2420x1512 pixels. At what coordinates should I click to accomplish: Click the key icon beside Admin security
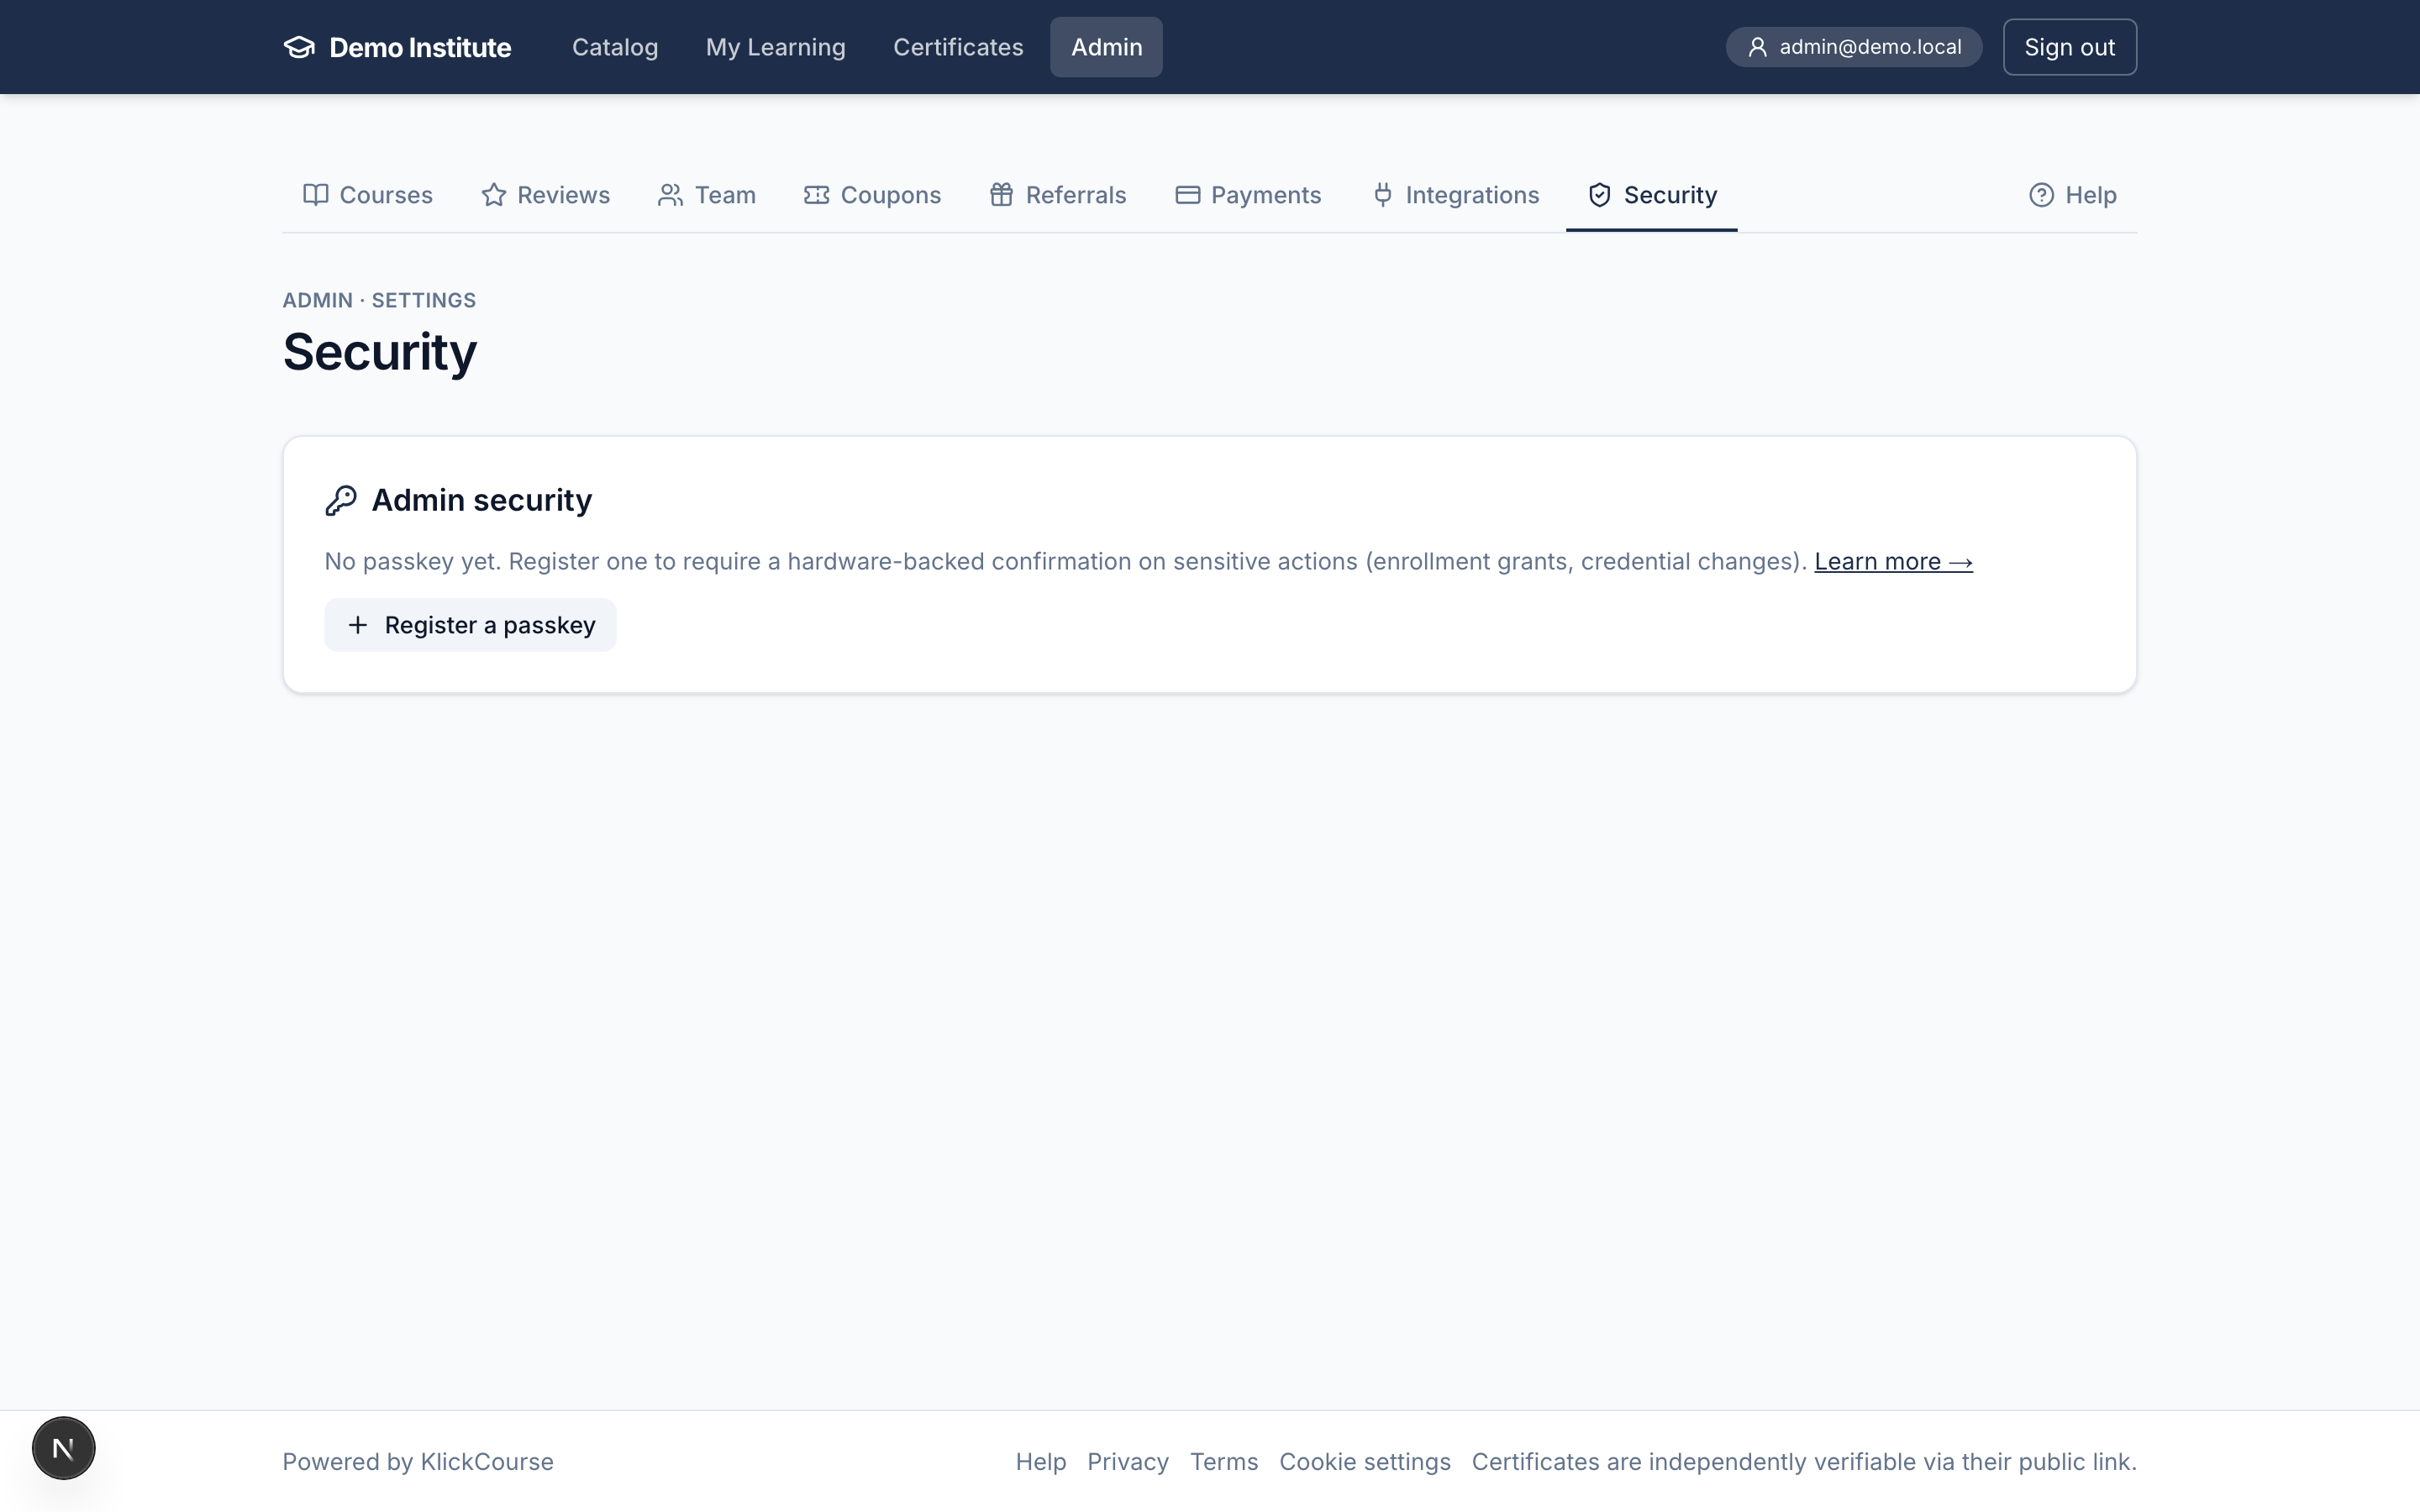tap(341, 500)
